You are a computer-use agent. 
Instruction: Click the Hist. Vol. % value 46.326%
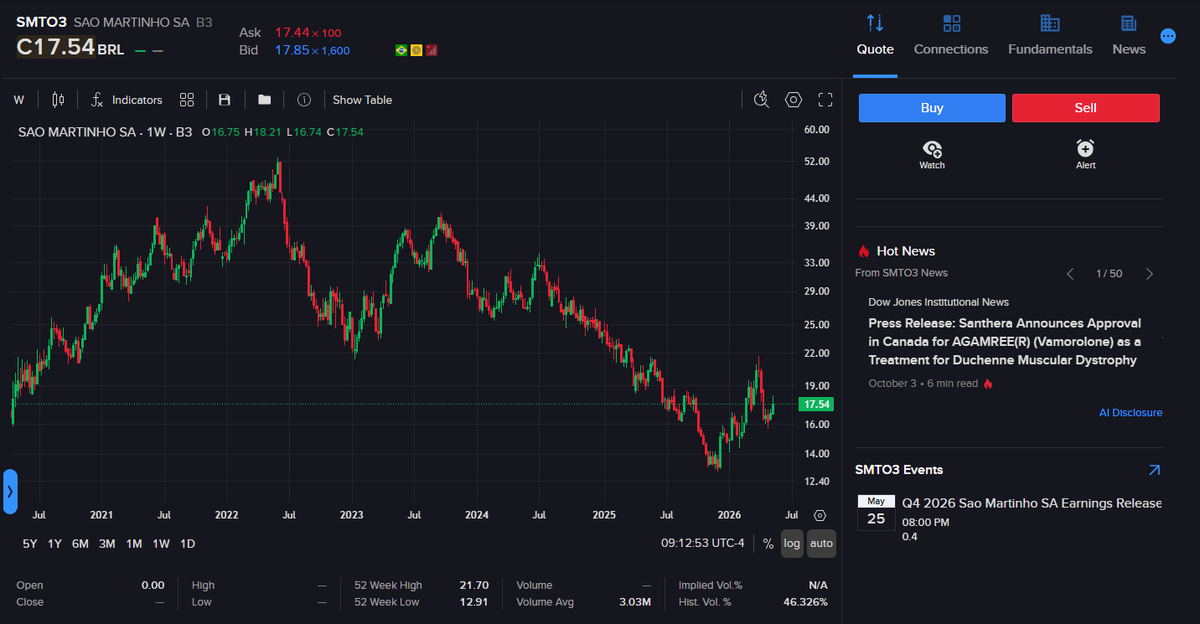(805, 602)
